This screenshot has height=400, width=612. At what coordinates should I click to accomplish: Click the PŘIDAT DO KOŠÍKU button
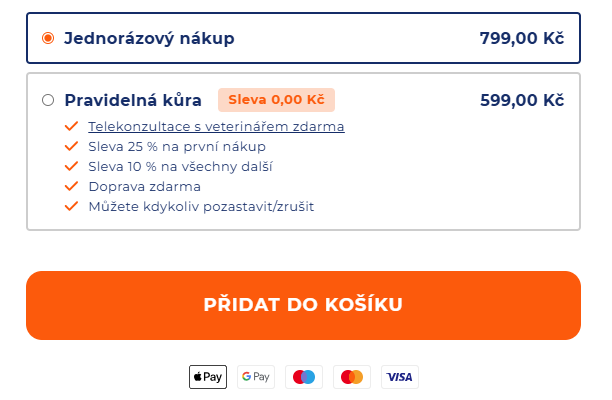click(x=303, y=305)
